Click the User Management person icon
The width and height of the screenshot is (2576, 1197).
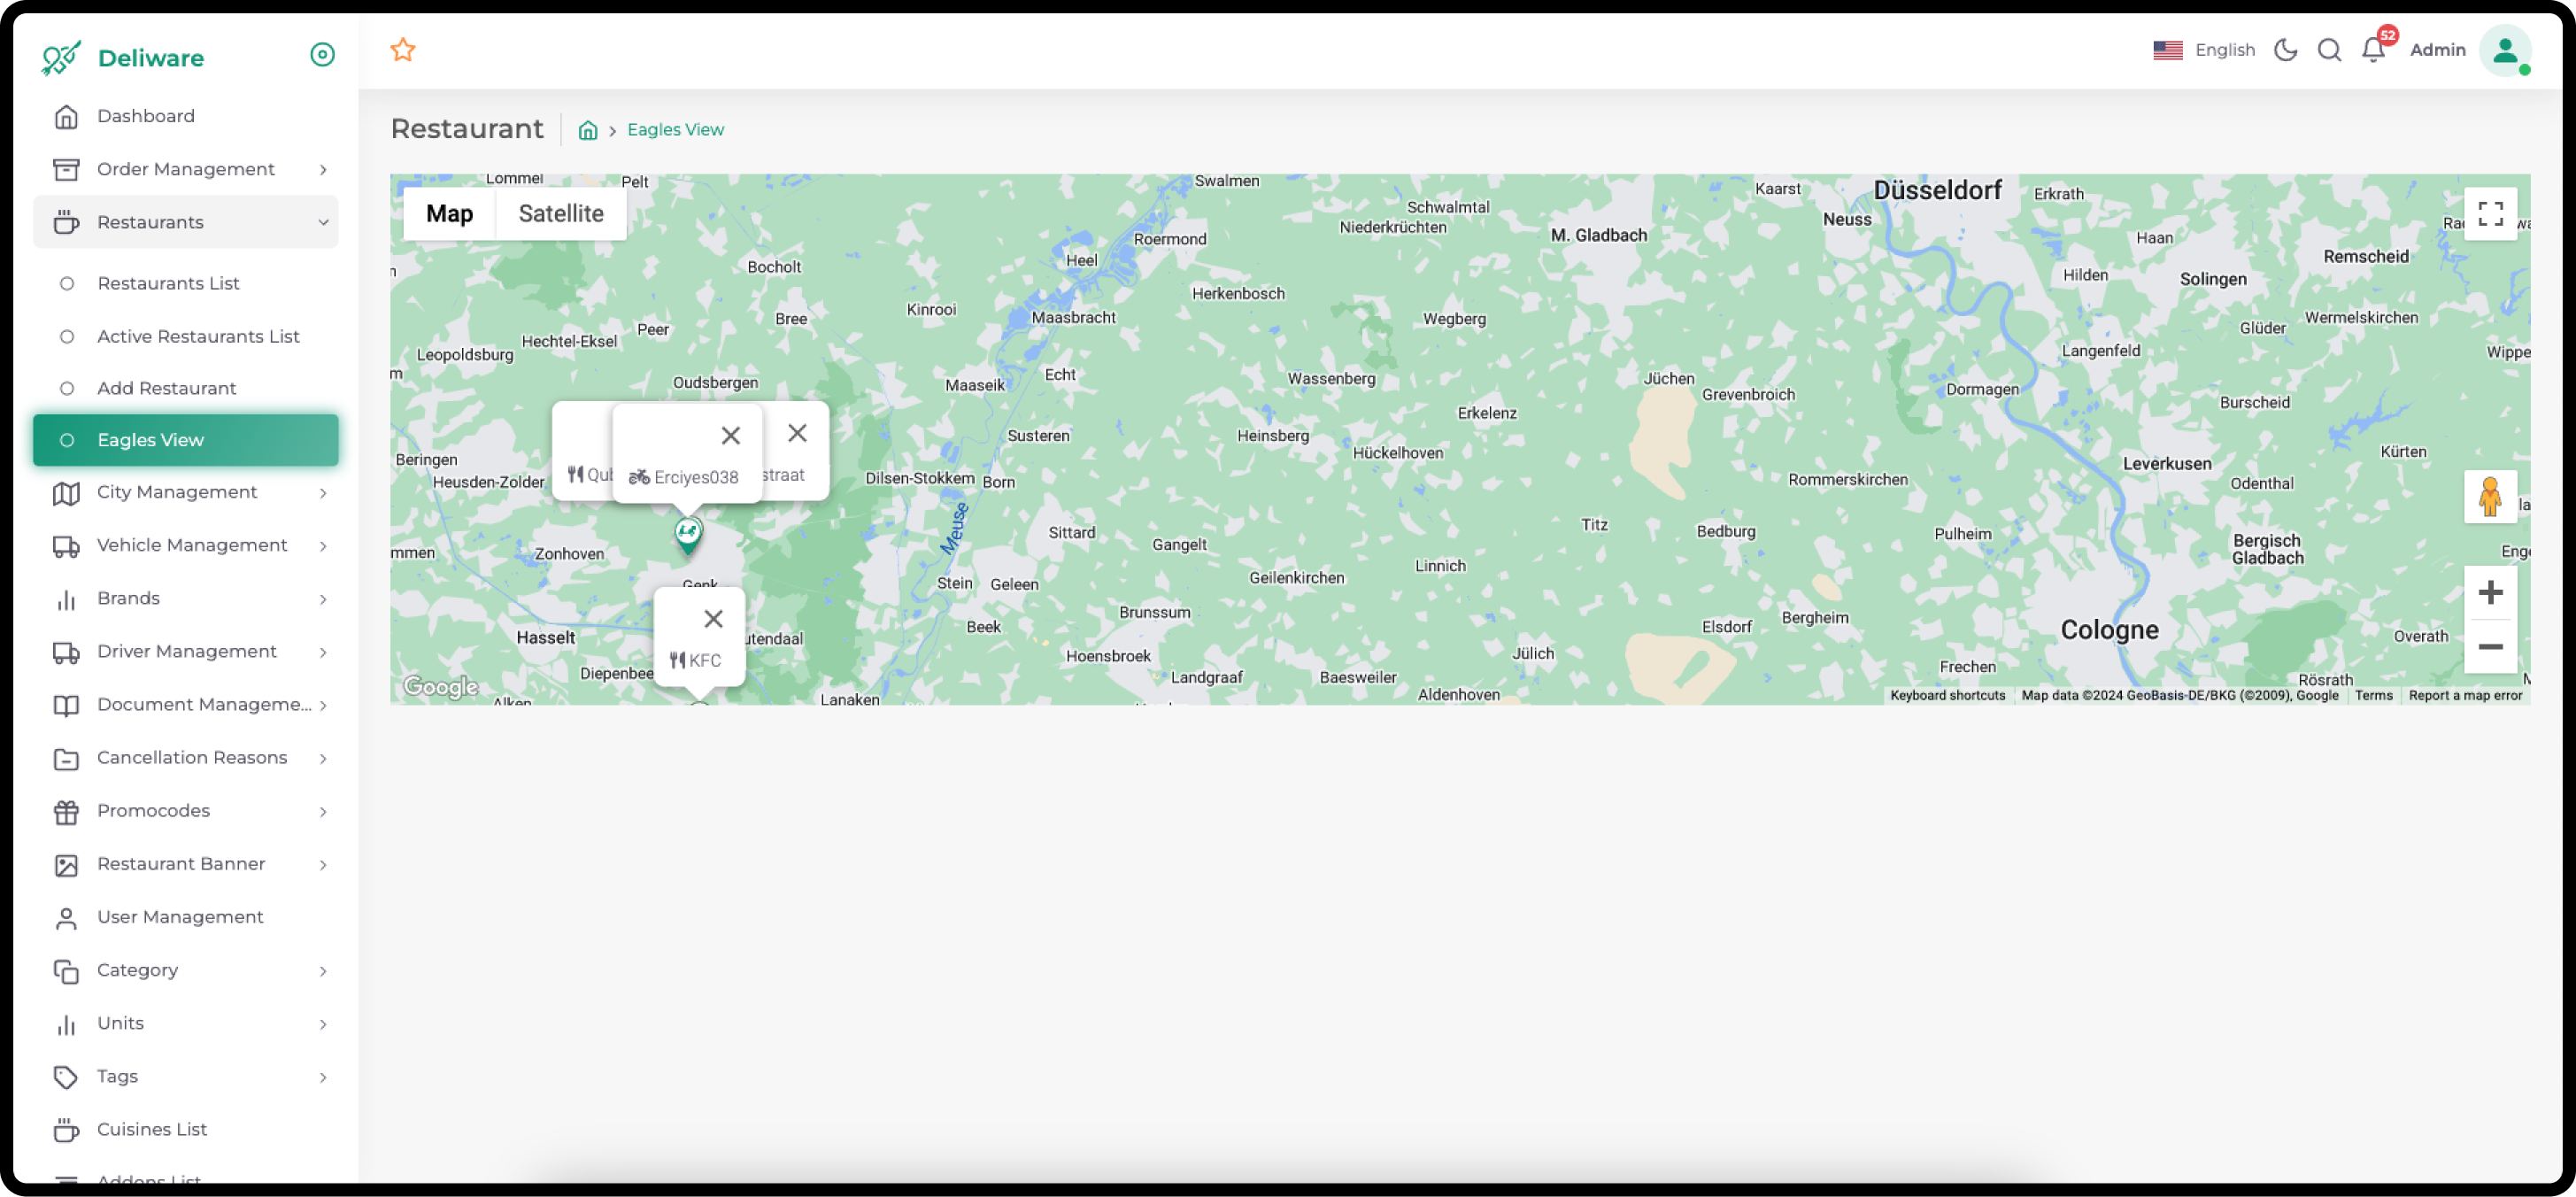(66, 917)
